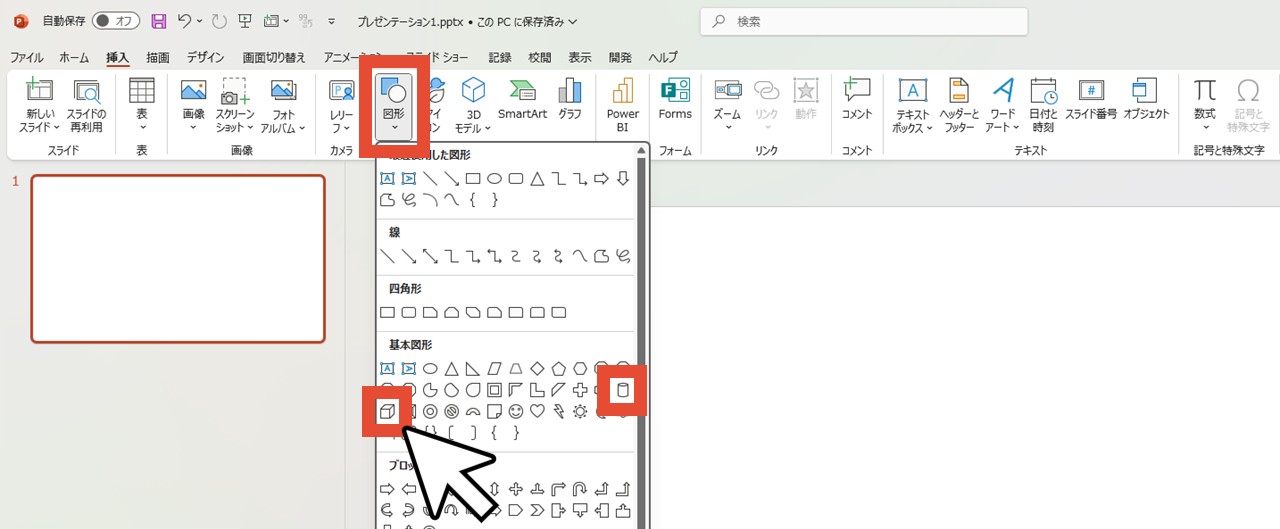Open Customize Quick Access Toolbar dropdown
The image size is (1280, 529).
point(331,21)
